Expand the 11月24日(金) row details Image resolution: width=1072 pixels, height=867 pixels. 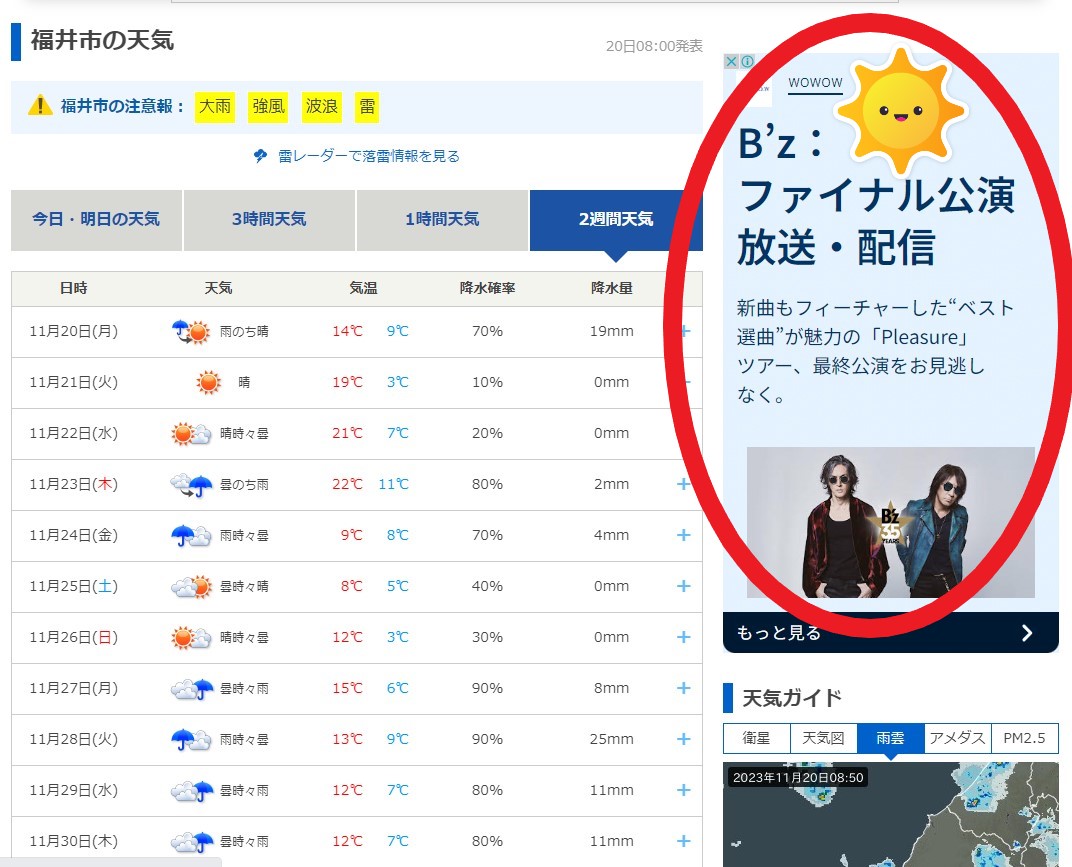[683, 535]
